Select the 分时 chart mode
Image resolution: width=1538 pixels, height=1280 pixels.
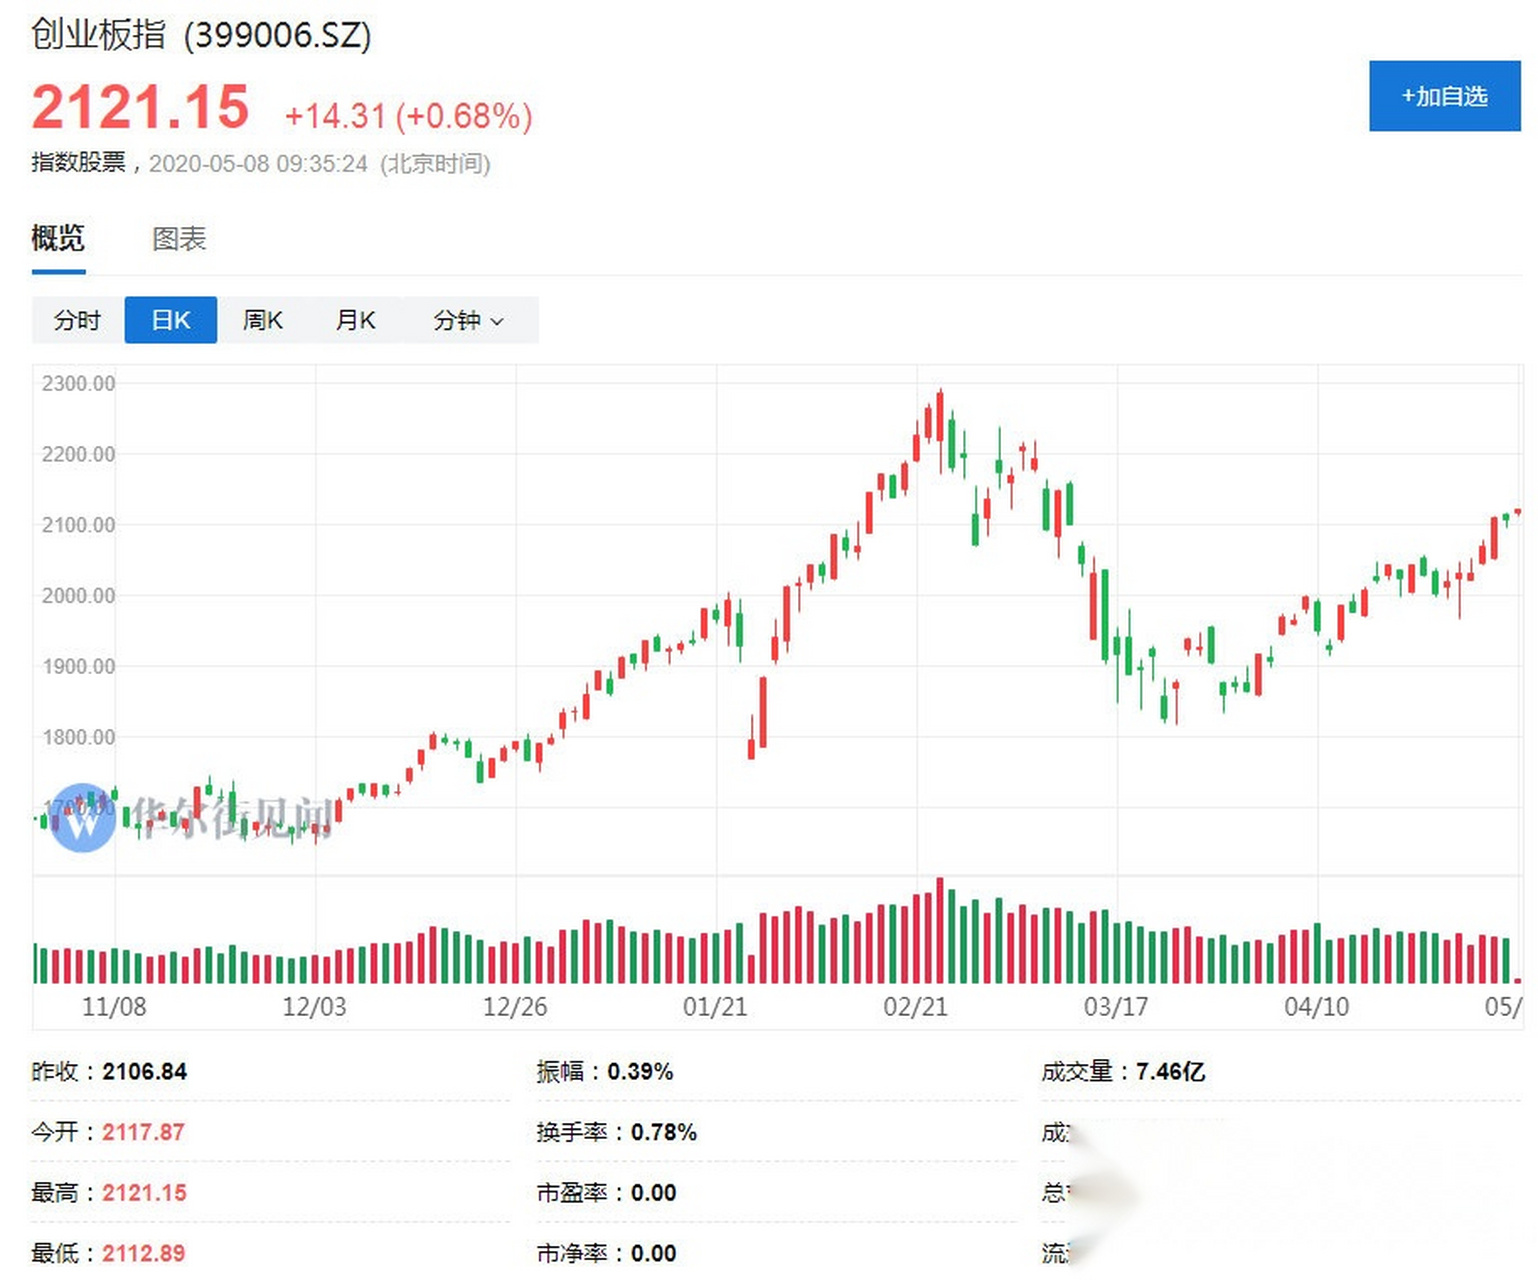point(78,320)
